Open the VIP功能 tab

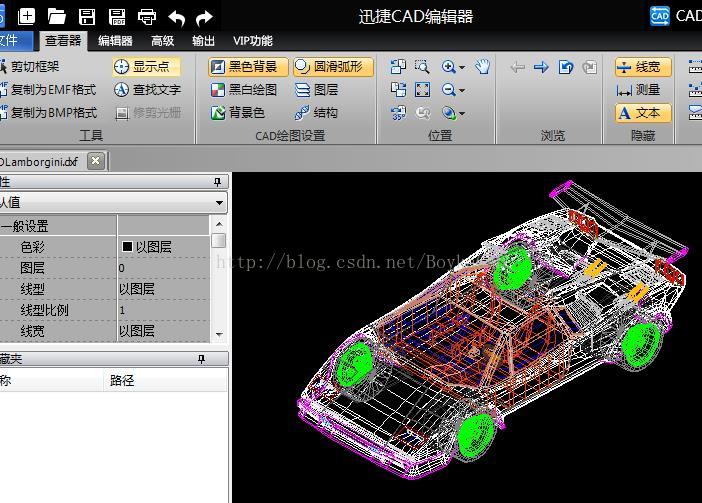[253, 41]
